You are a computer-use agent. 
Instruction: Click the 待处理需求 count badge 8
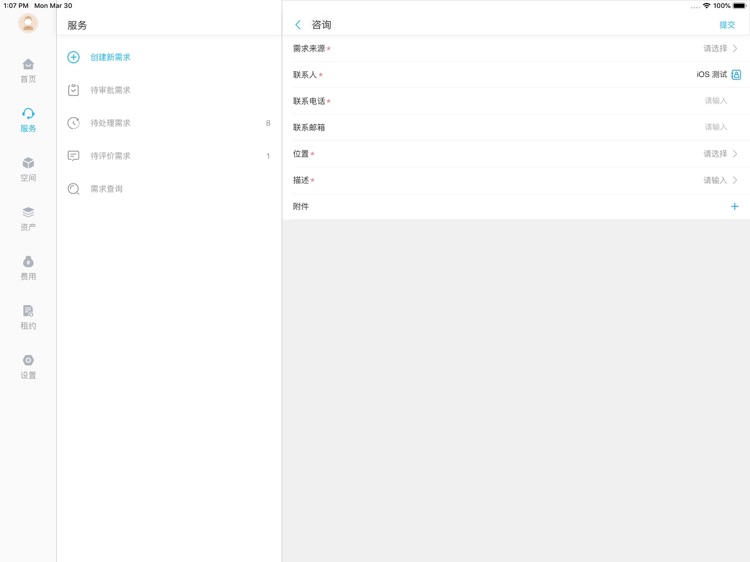pos(268,123)
